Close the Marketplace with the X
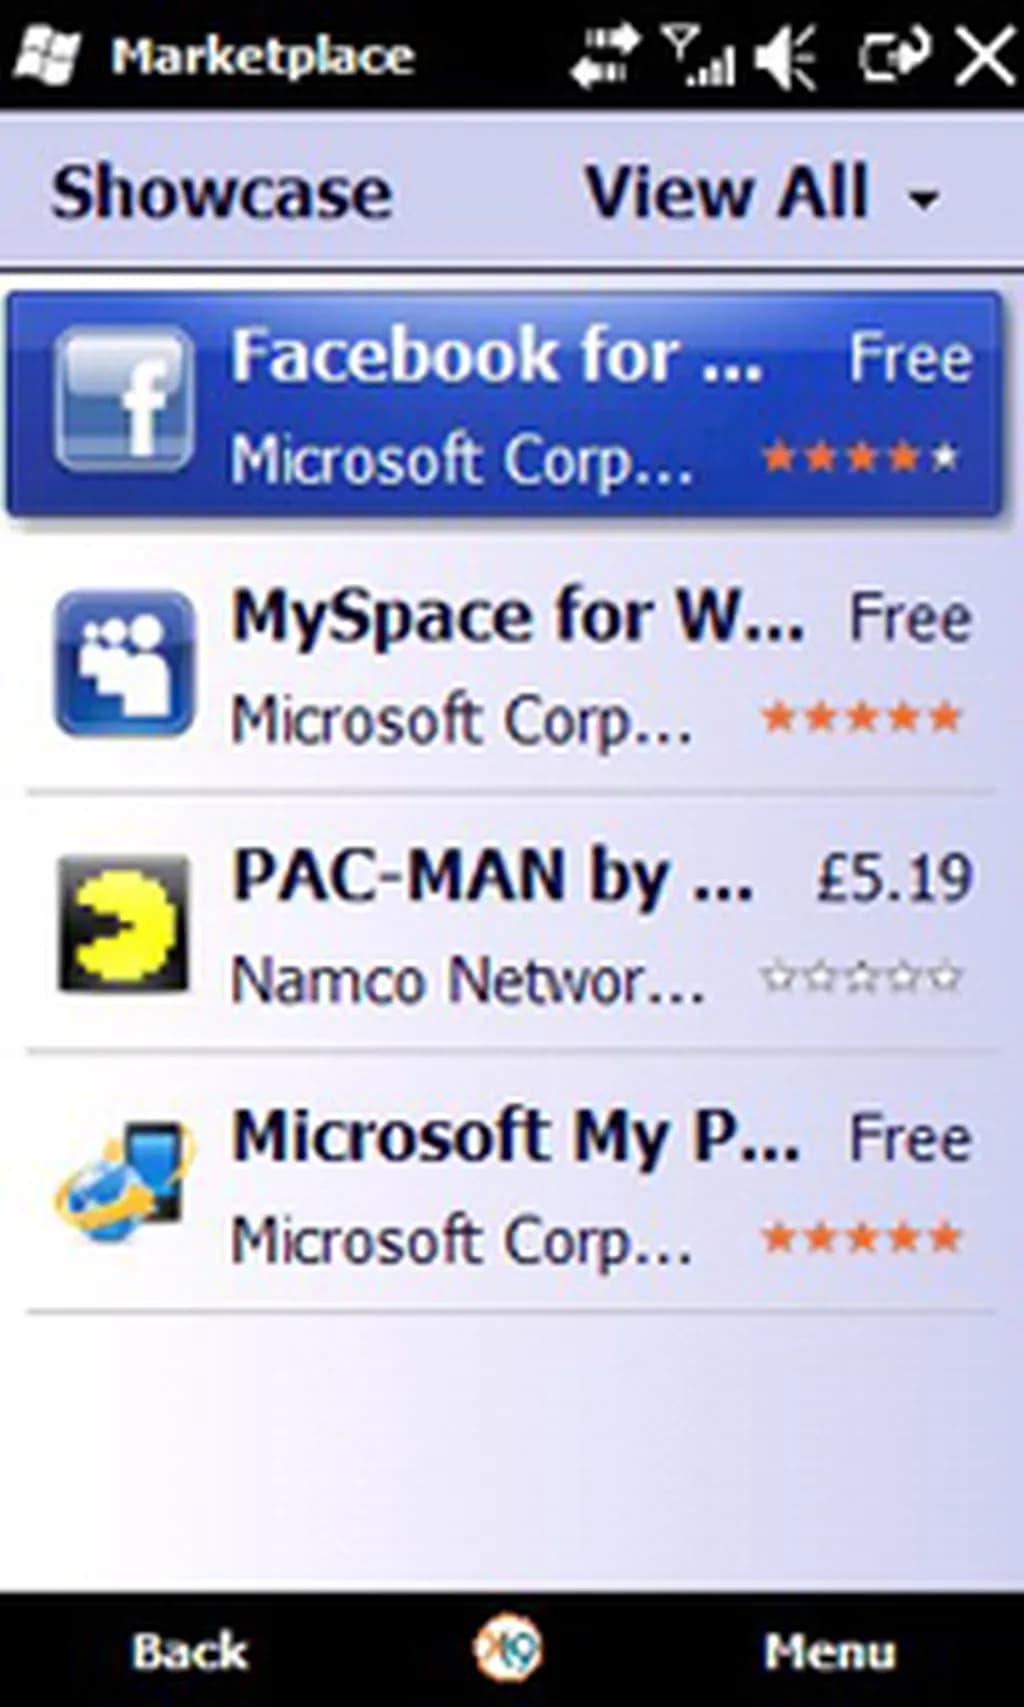Image resolution: width=1024 pixels, height=1707 pixels. click(984, 56)
